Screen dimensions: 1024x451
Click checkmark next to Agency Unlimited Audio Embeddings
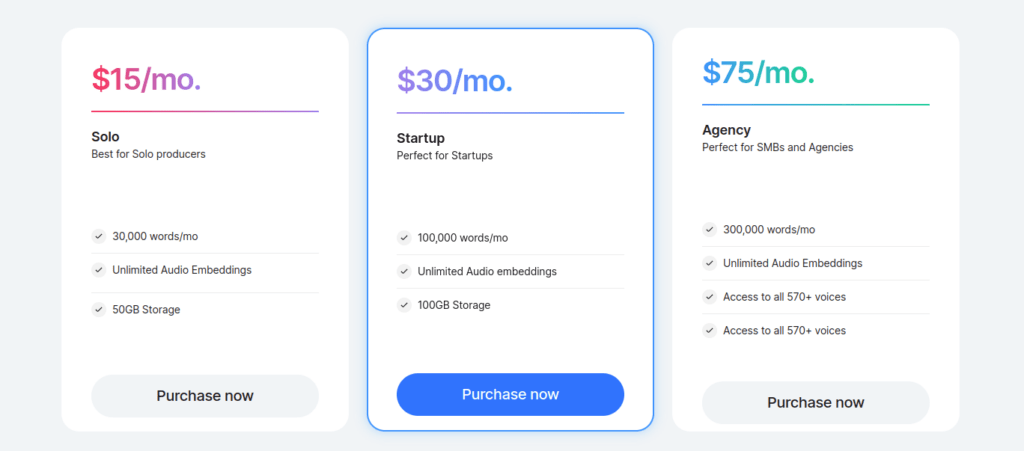[709, 263]
